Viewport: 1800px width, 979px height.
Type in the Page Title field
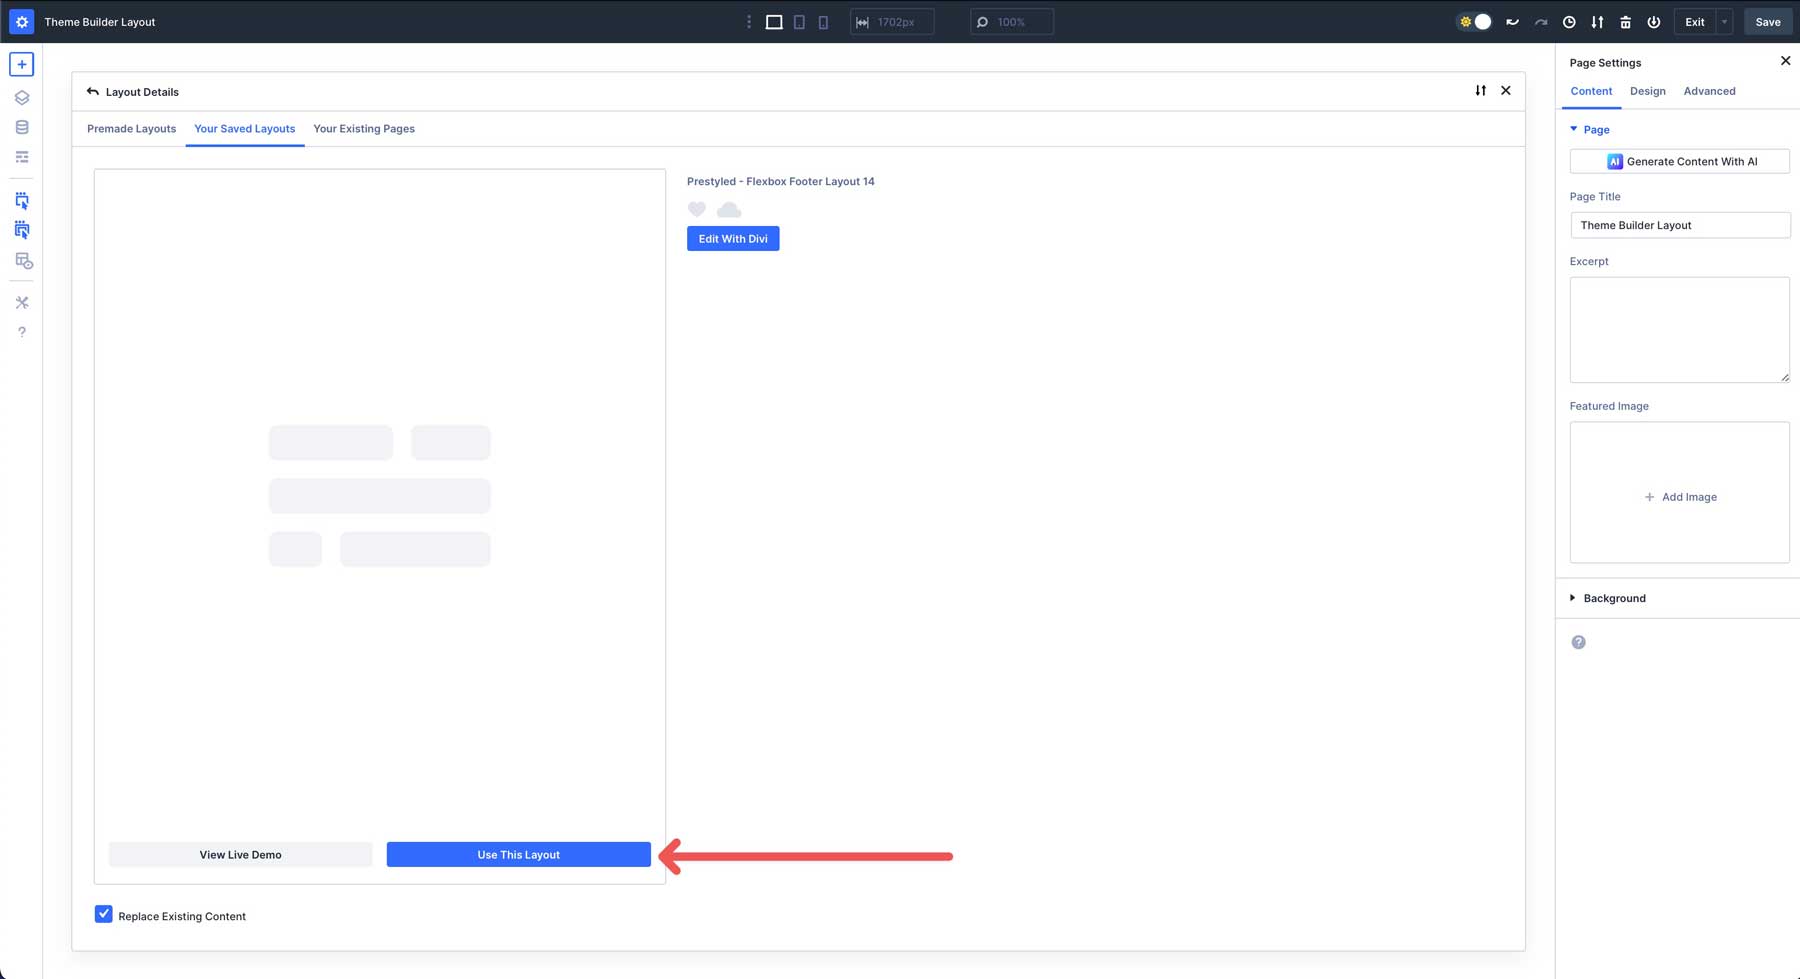click(x=1679, y=225)
